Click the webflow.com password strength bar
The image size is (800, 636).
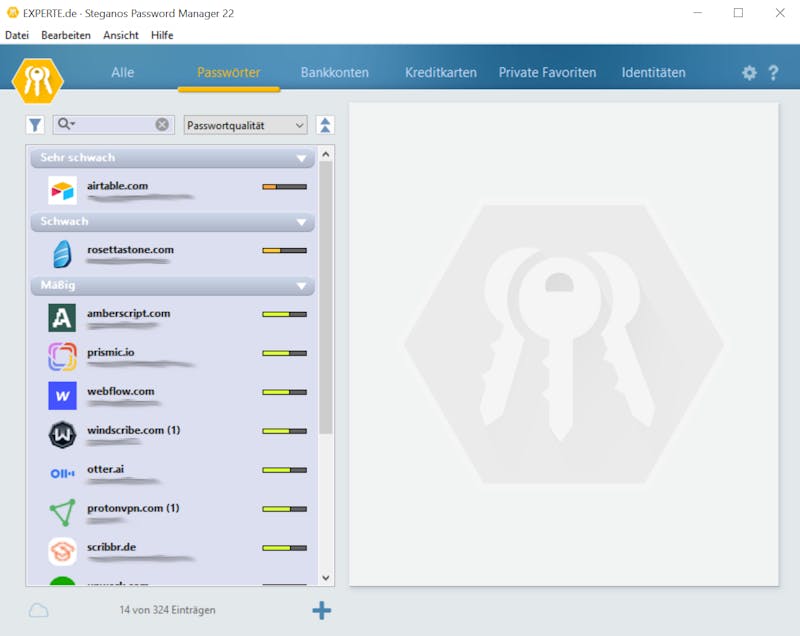pyautogui.click(x=285, y=392)
